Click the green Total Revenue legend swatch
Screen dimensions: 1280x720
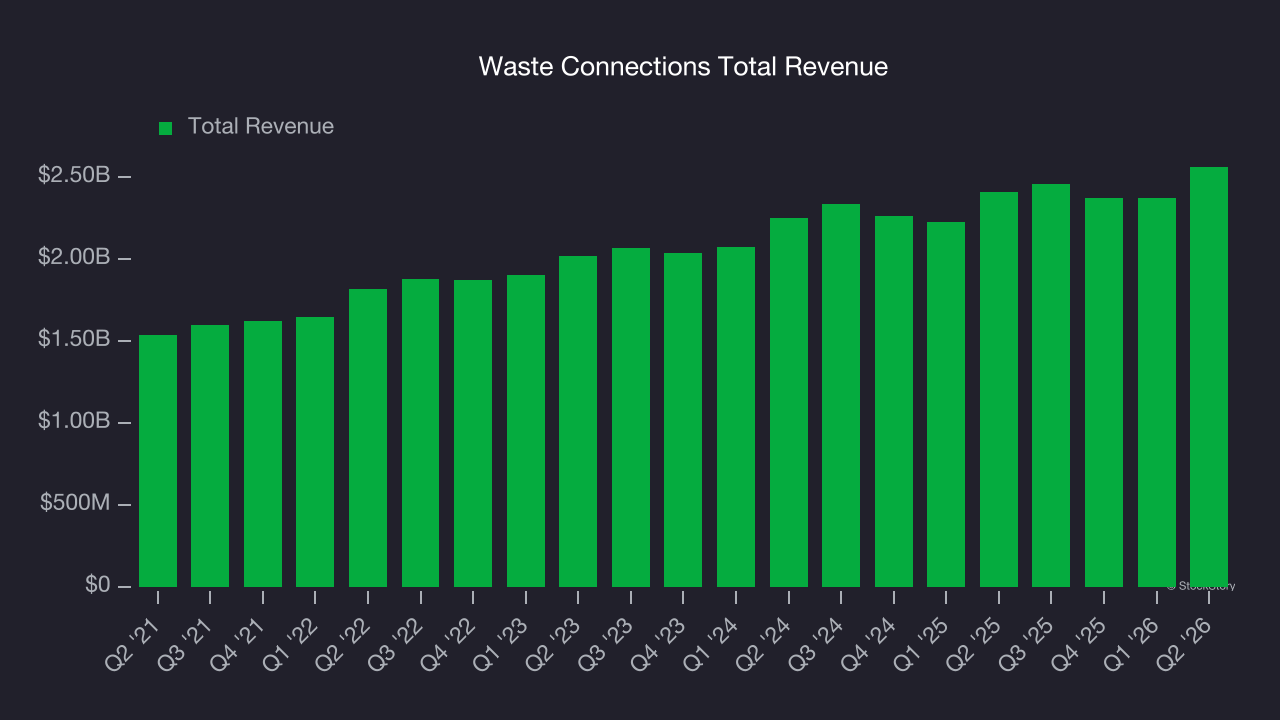point(166,128)
